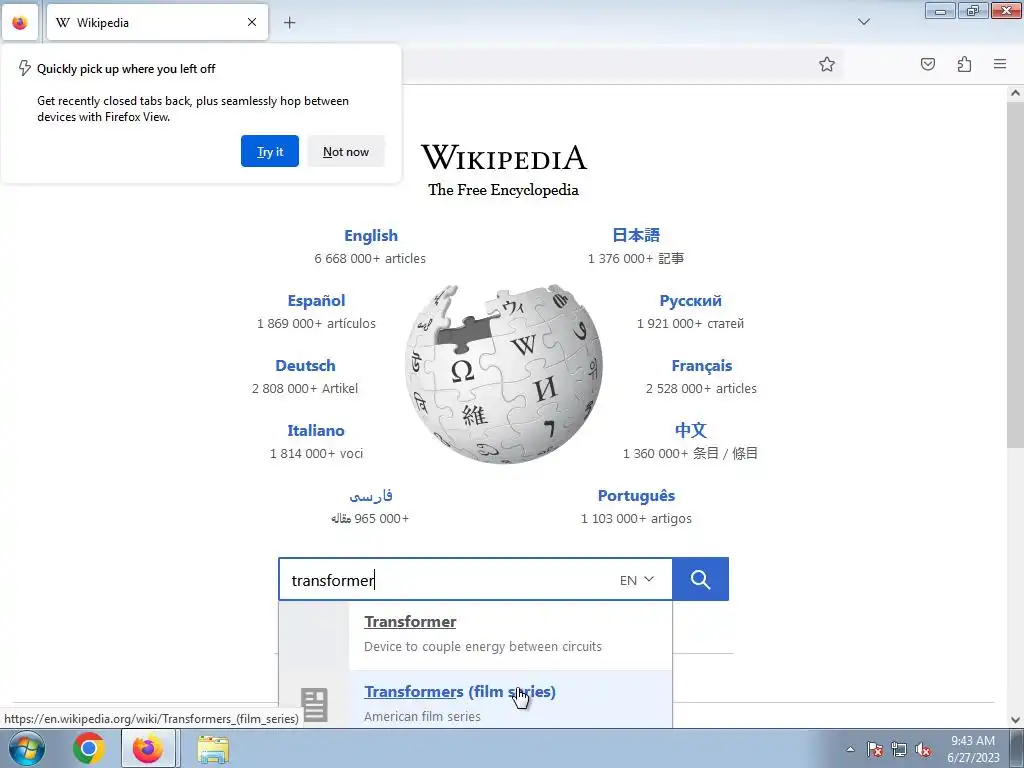Bookmark this page with the star icon
Viewport: 1024px width, 768px height.
pos(827,64)
